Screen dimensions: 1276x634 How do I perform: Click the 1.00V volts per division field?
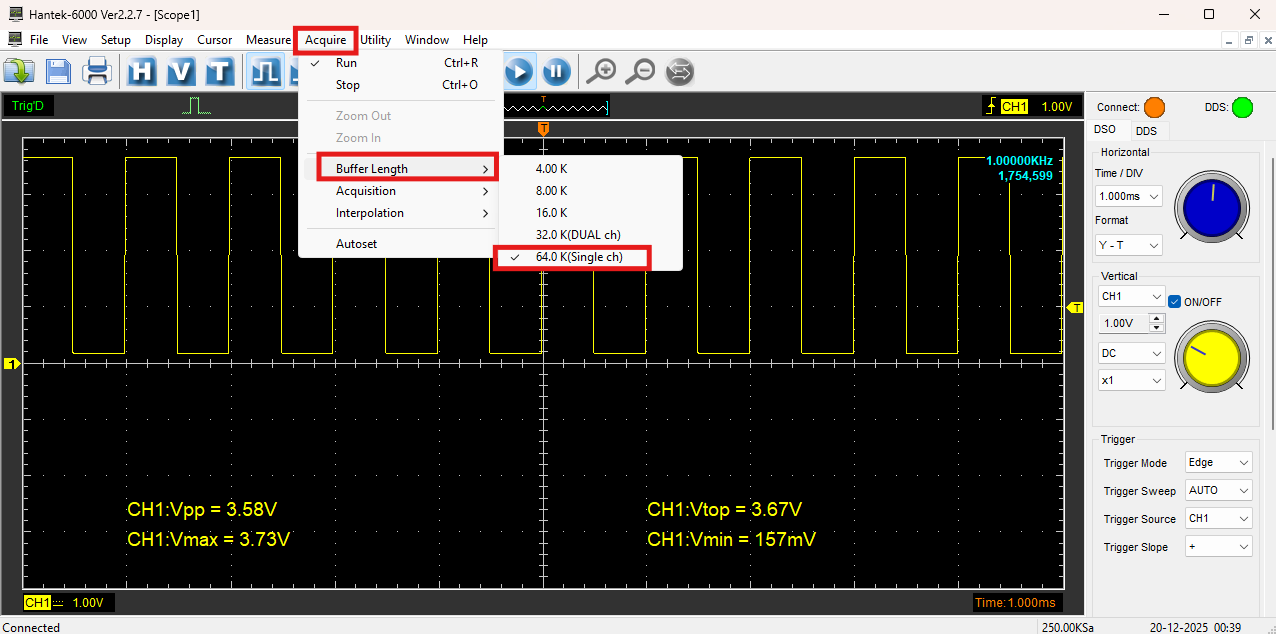point(1124,323)
